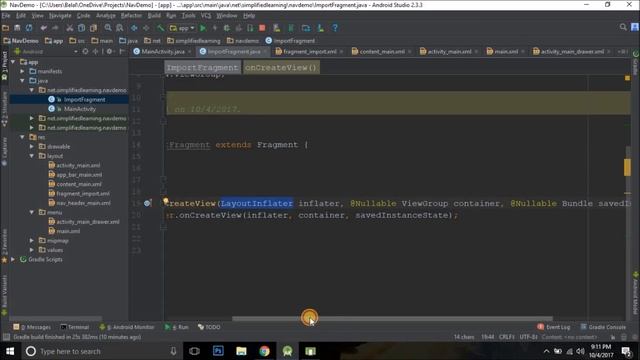Click the Windows Start button
640x360 pixels.
10,351
